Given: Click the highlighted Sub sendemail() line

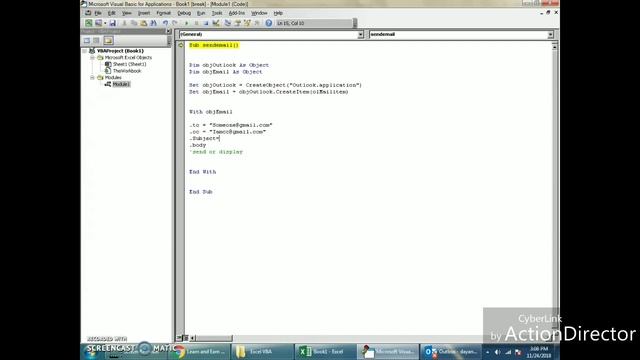Looking at the screenshot, I should click(x=214, y=45).
